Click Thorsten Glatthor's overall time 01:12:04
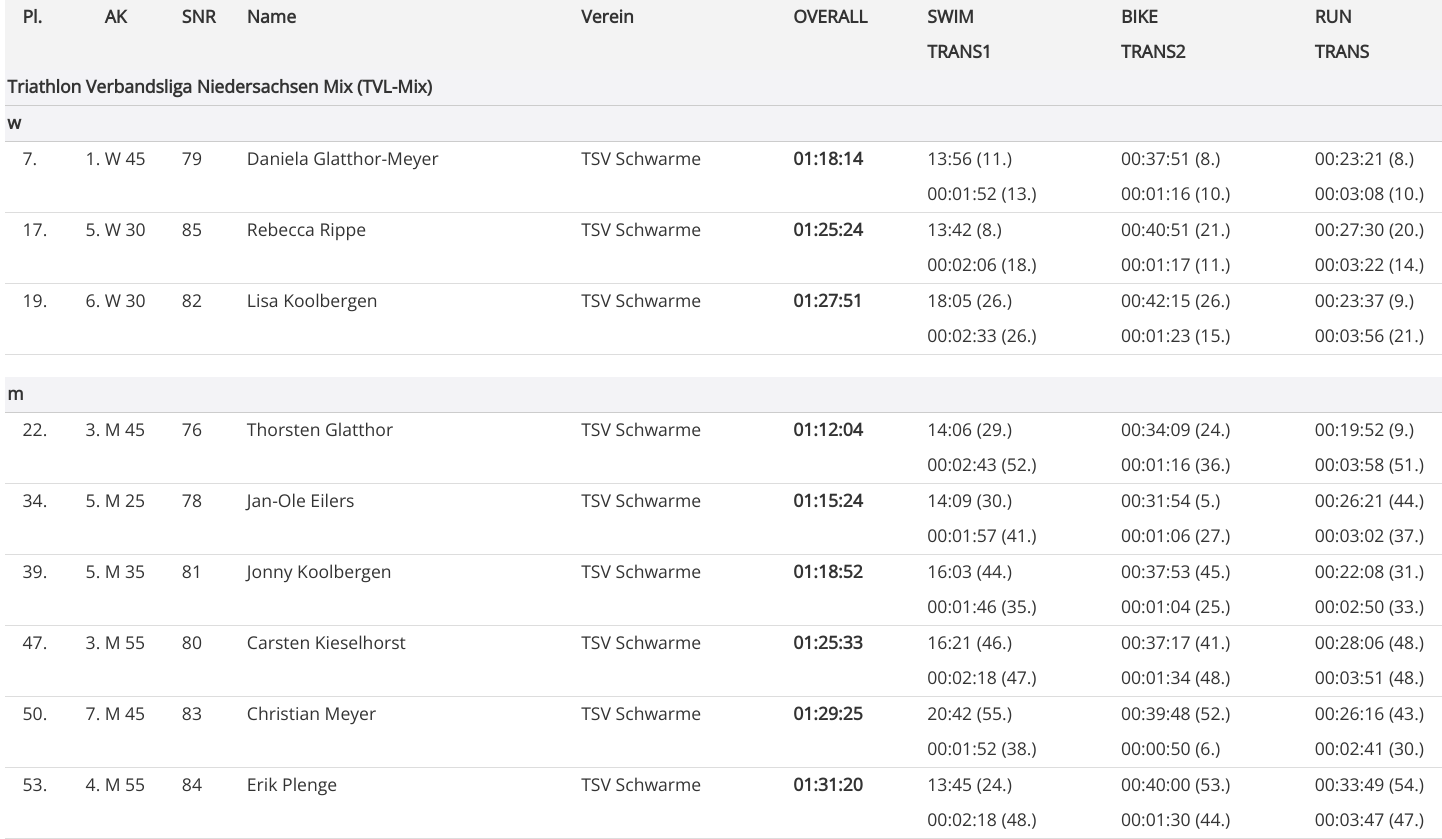Screen dimensions: 1442x839 [x=827, y=430]
